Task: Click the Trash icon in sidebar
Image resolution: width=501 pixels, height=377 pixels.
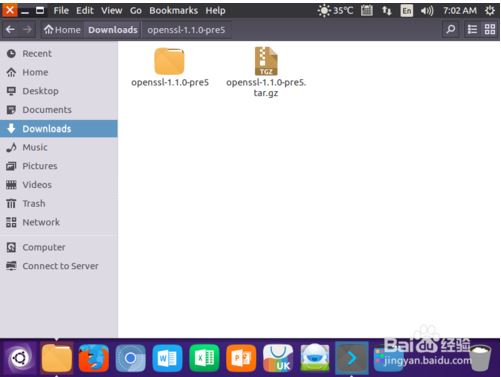Action: (x=11, y=203)
